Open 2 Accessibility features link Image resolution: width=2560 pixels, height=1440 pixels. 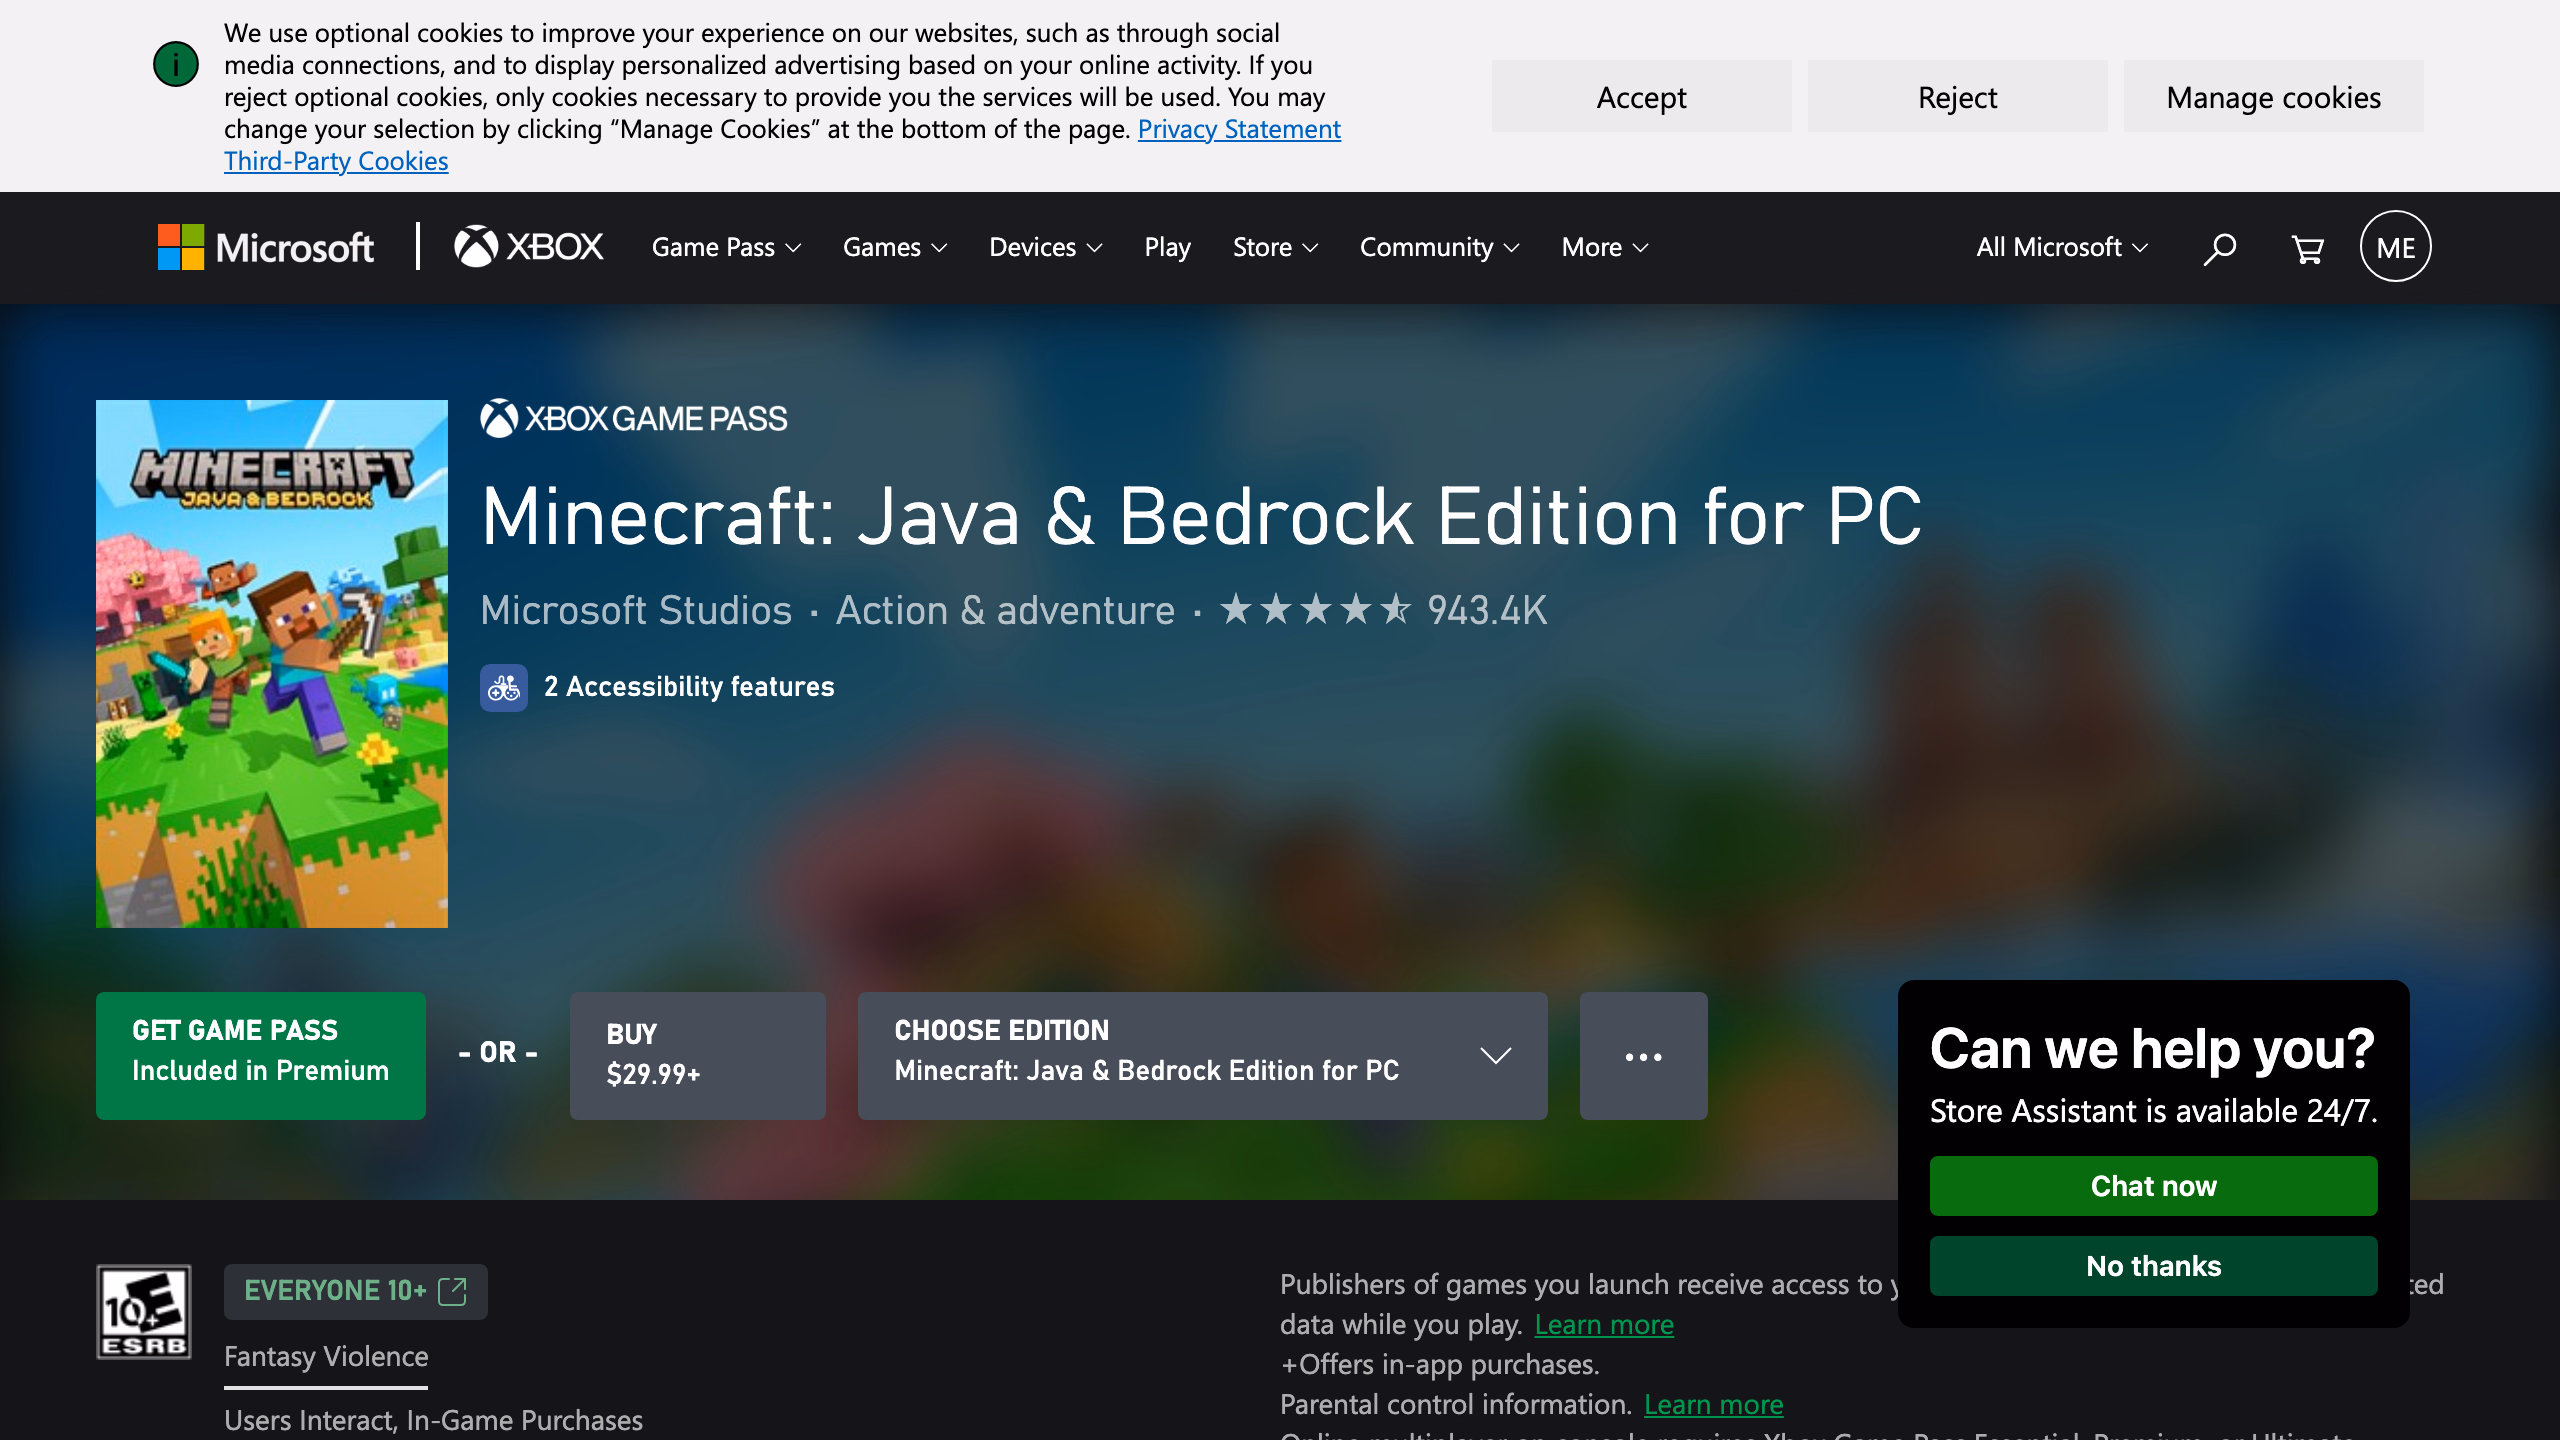click(x=689, y=687)
